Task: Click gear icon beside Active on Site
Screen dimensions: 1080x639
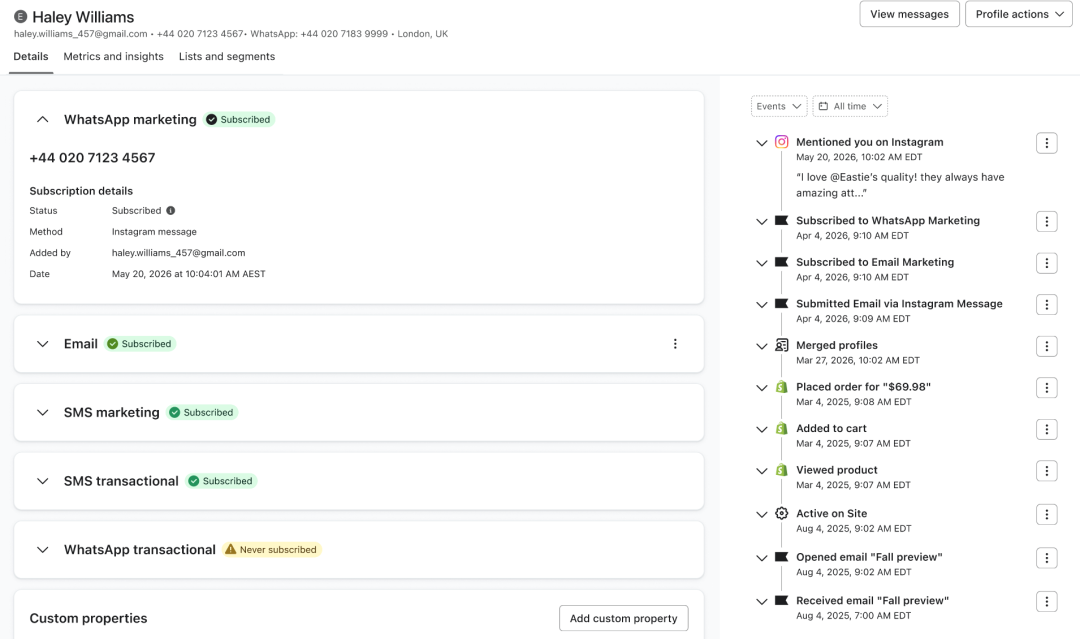Action: (x=781, y=513)
